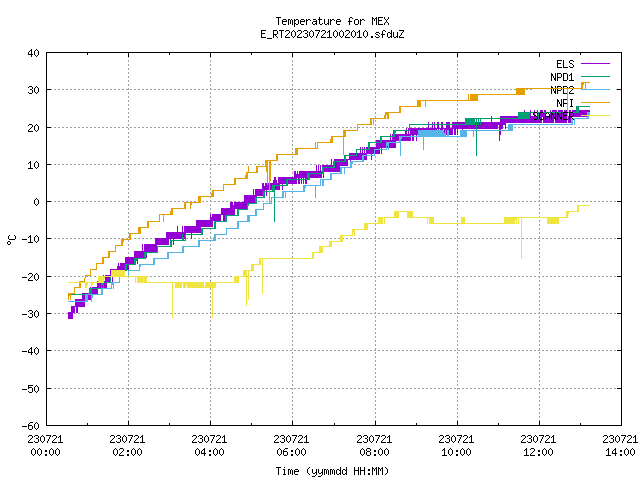This screenshot has width=640, height=480.
Task: Click the y-axis tick label "0"
Action: (37, 202)
